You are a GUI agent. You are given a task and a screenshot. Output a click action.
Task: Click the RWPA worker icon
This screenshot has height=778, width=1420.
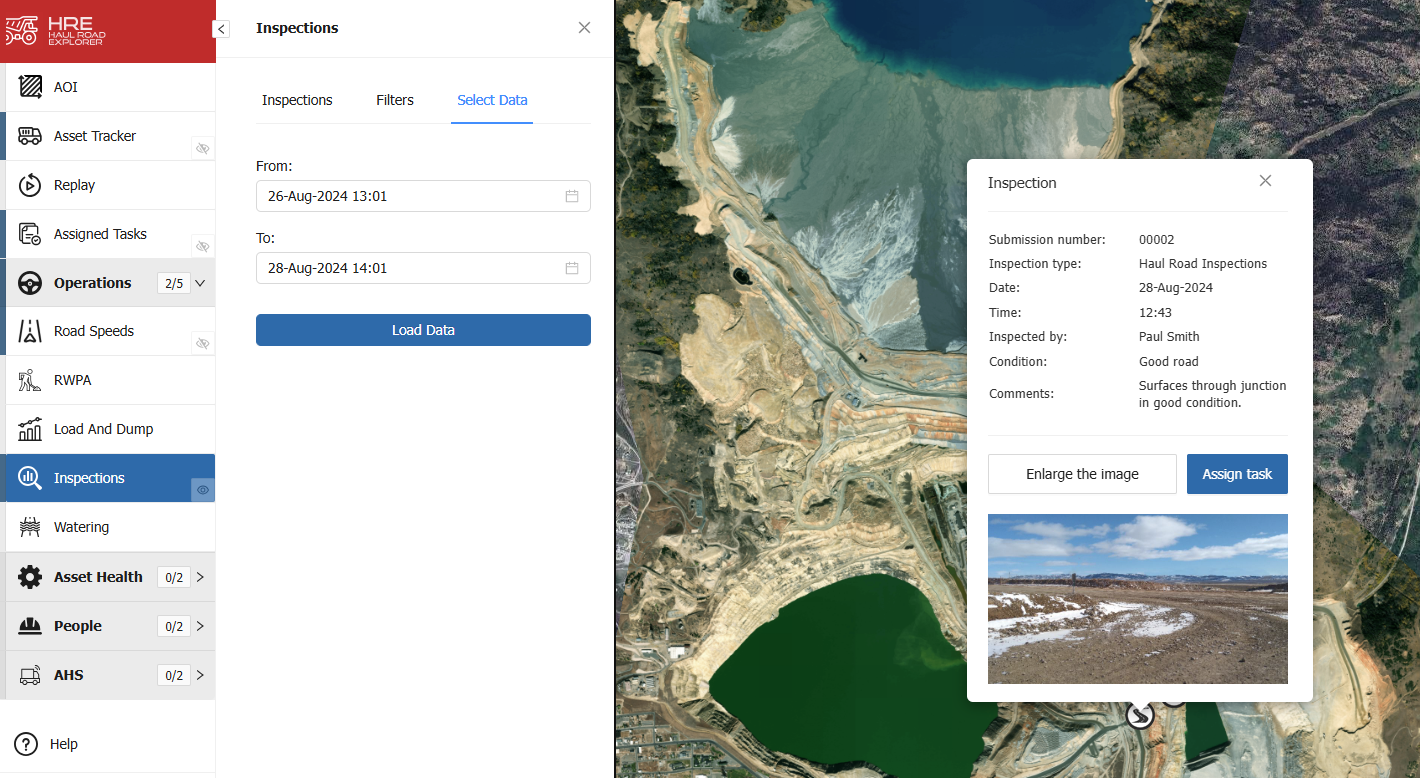[x=30, y=380]
